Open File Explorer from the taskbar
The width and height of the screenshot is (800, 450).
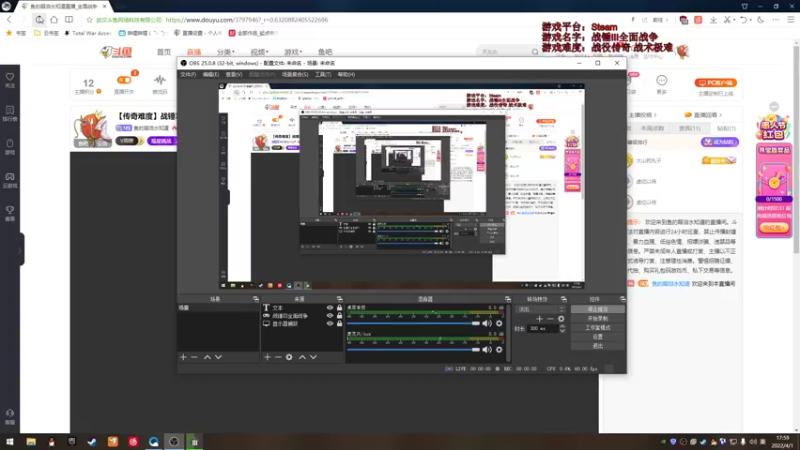pyautogui.click(x=31, y=442)
